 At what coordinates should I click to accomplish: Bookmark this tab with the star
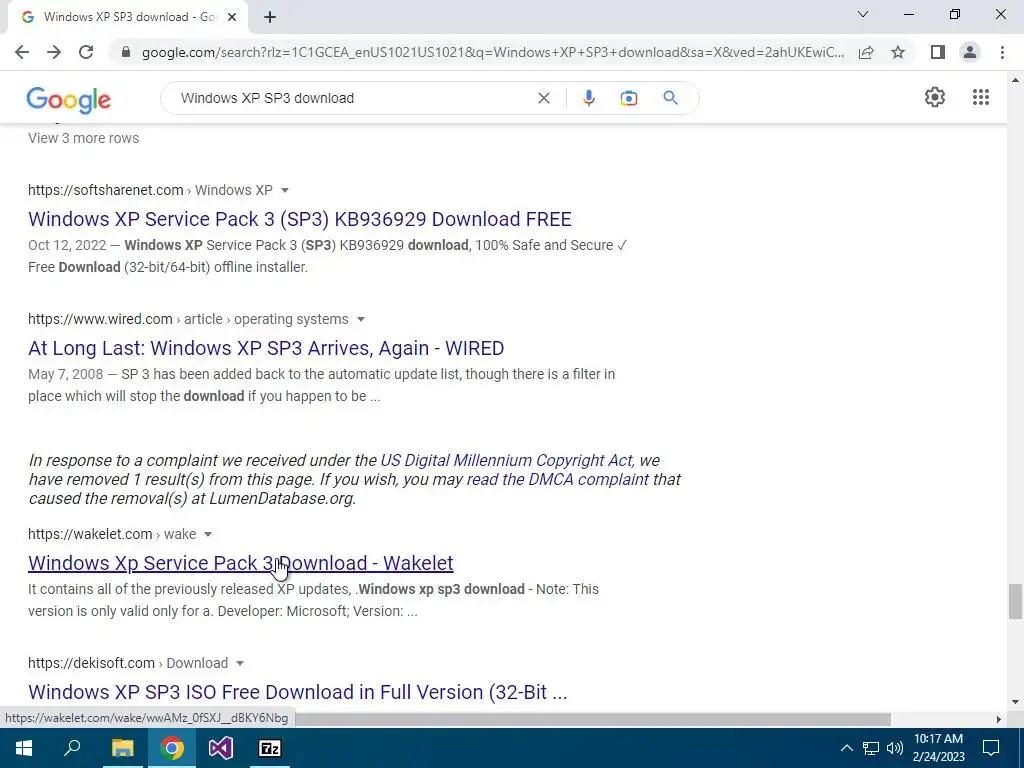pos(898,52)
